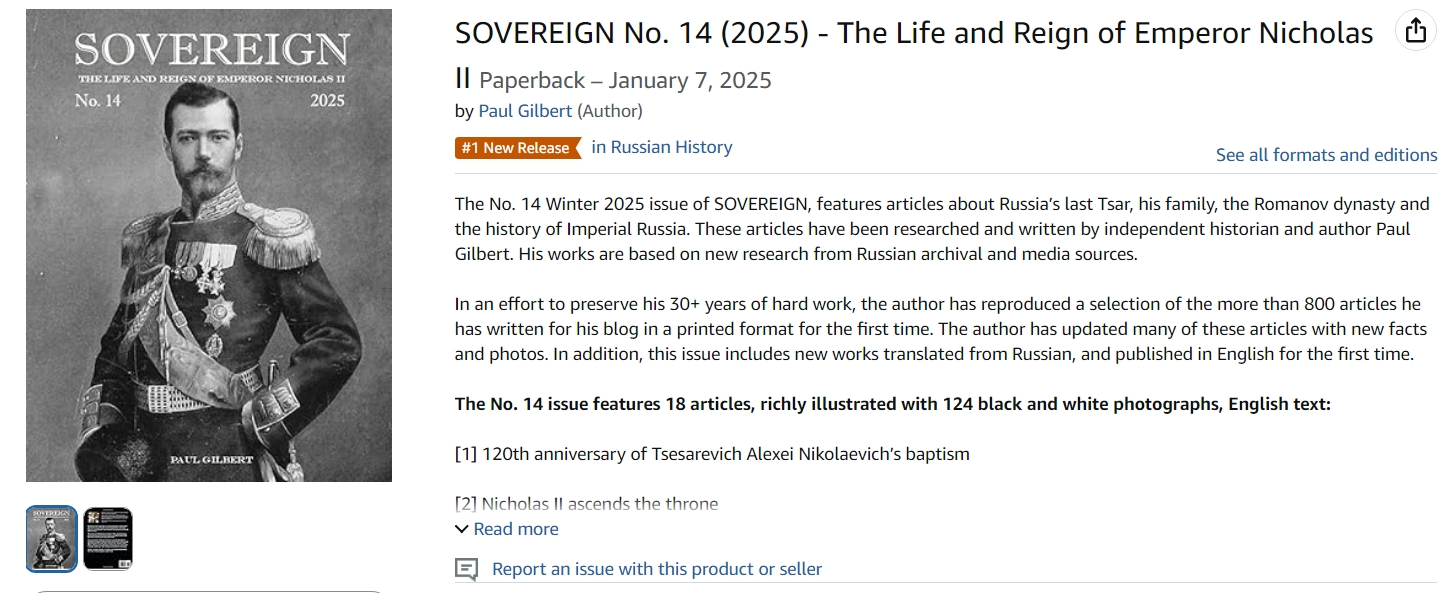Click the (Author) label after Paul Gilbert

610,111
